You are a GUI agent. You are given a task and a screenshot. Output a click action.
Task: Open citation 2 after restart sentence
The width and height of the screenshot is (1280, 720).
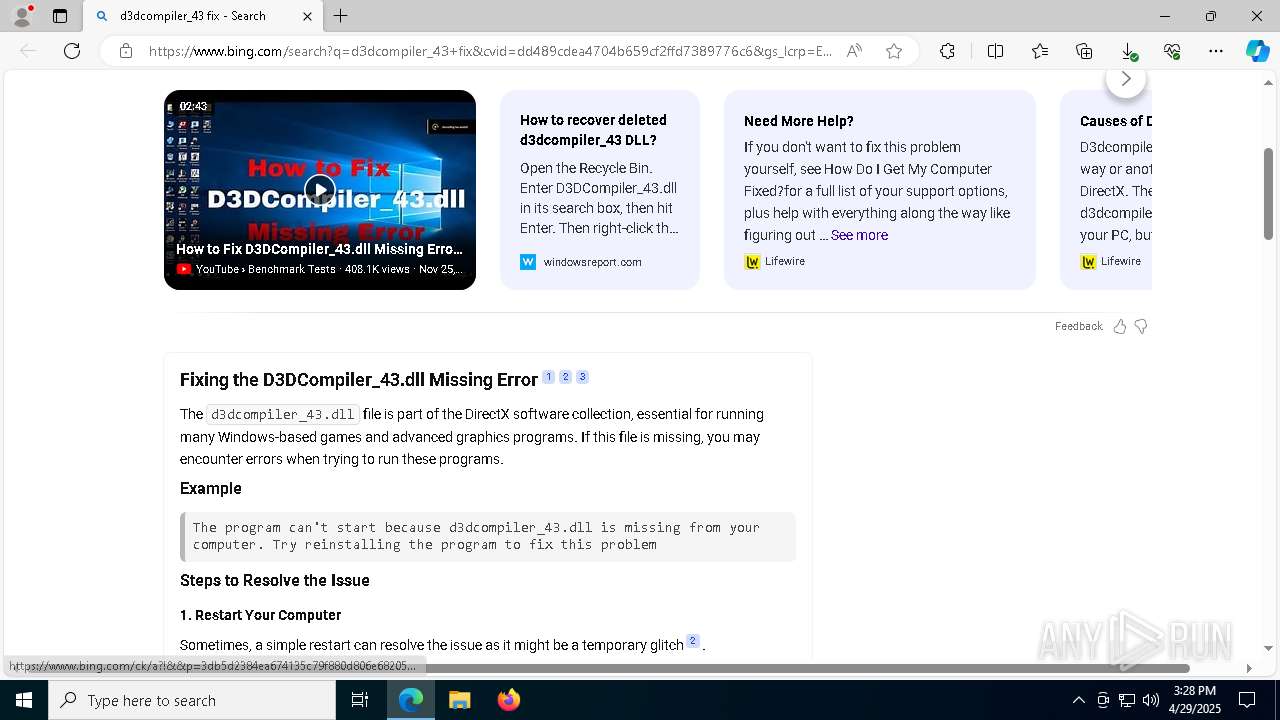[x=692, y=641]
